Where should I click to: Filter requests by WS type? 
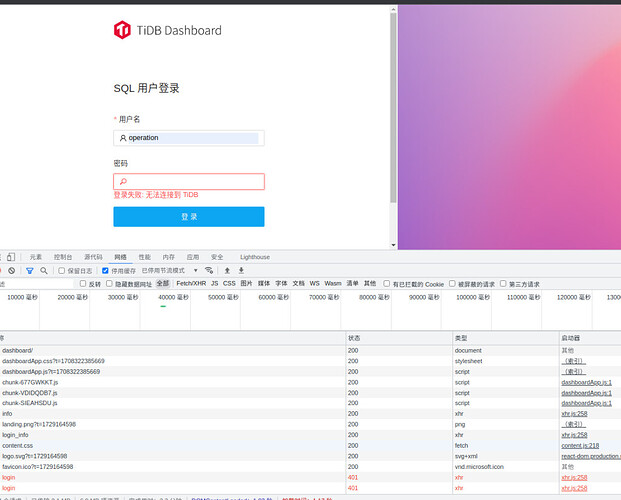tap(314, 283)
